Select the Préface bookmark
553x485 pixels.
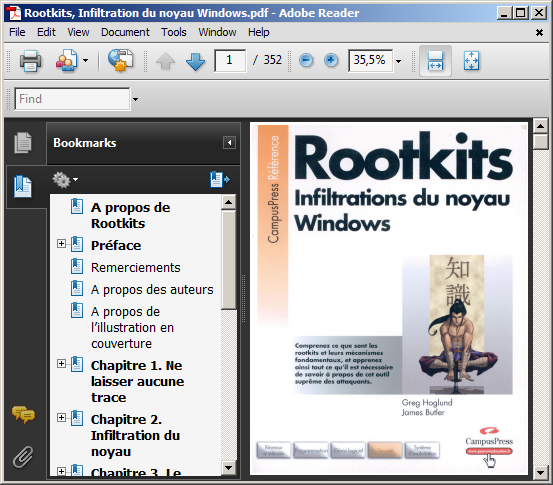pos(116,245)
